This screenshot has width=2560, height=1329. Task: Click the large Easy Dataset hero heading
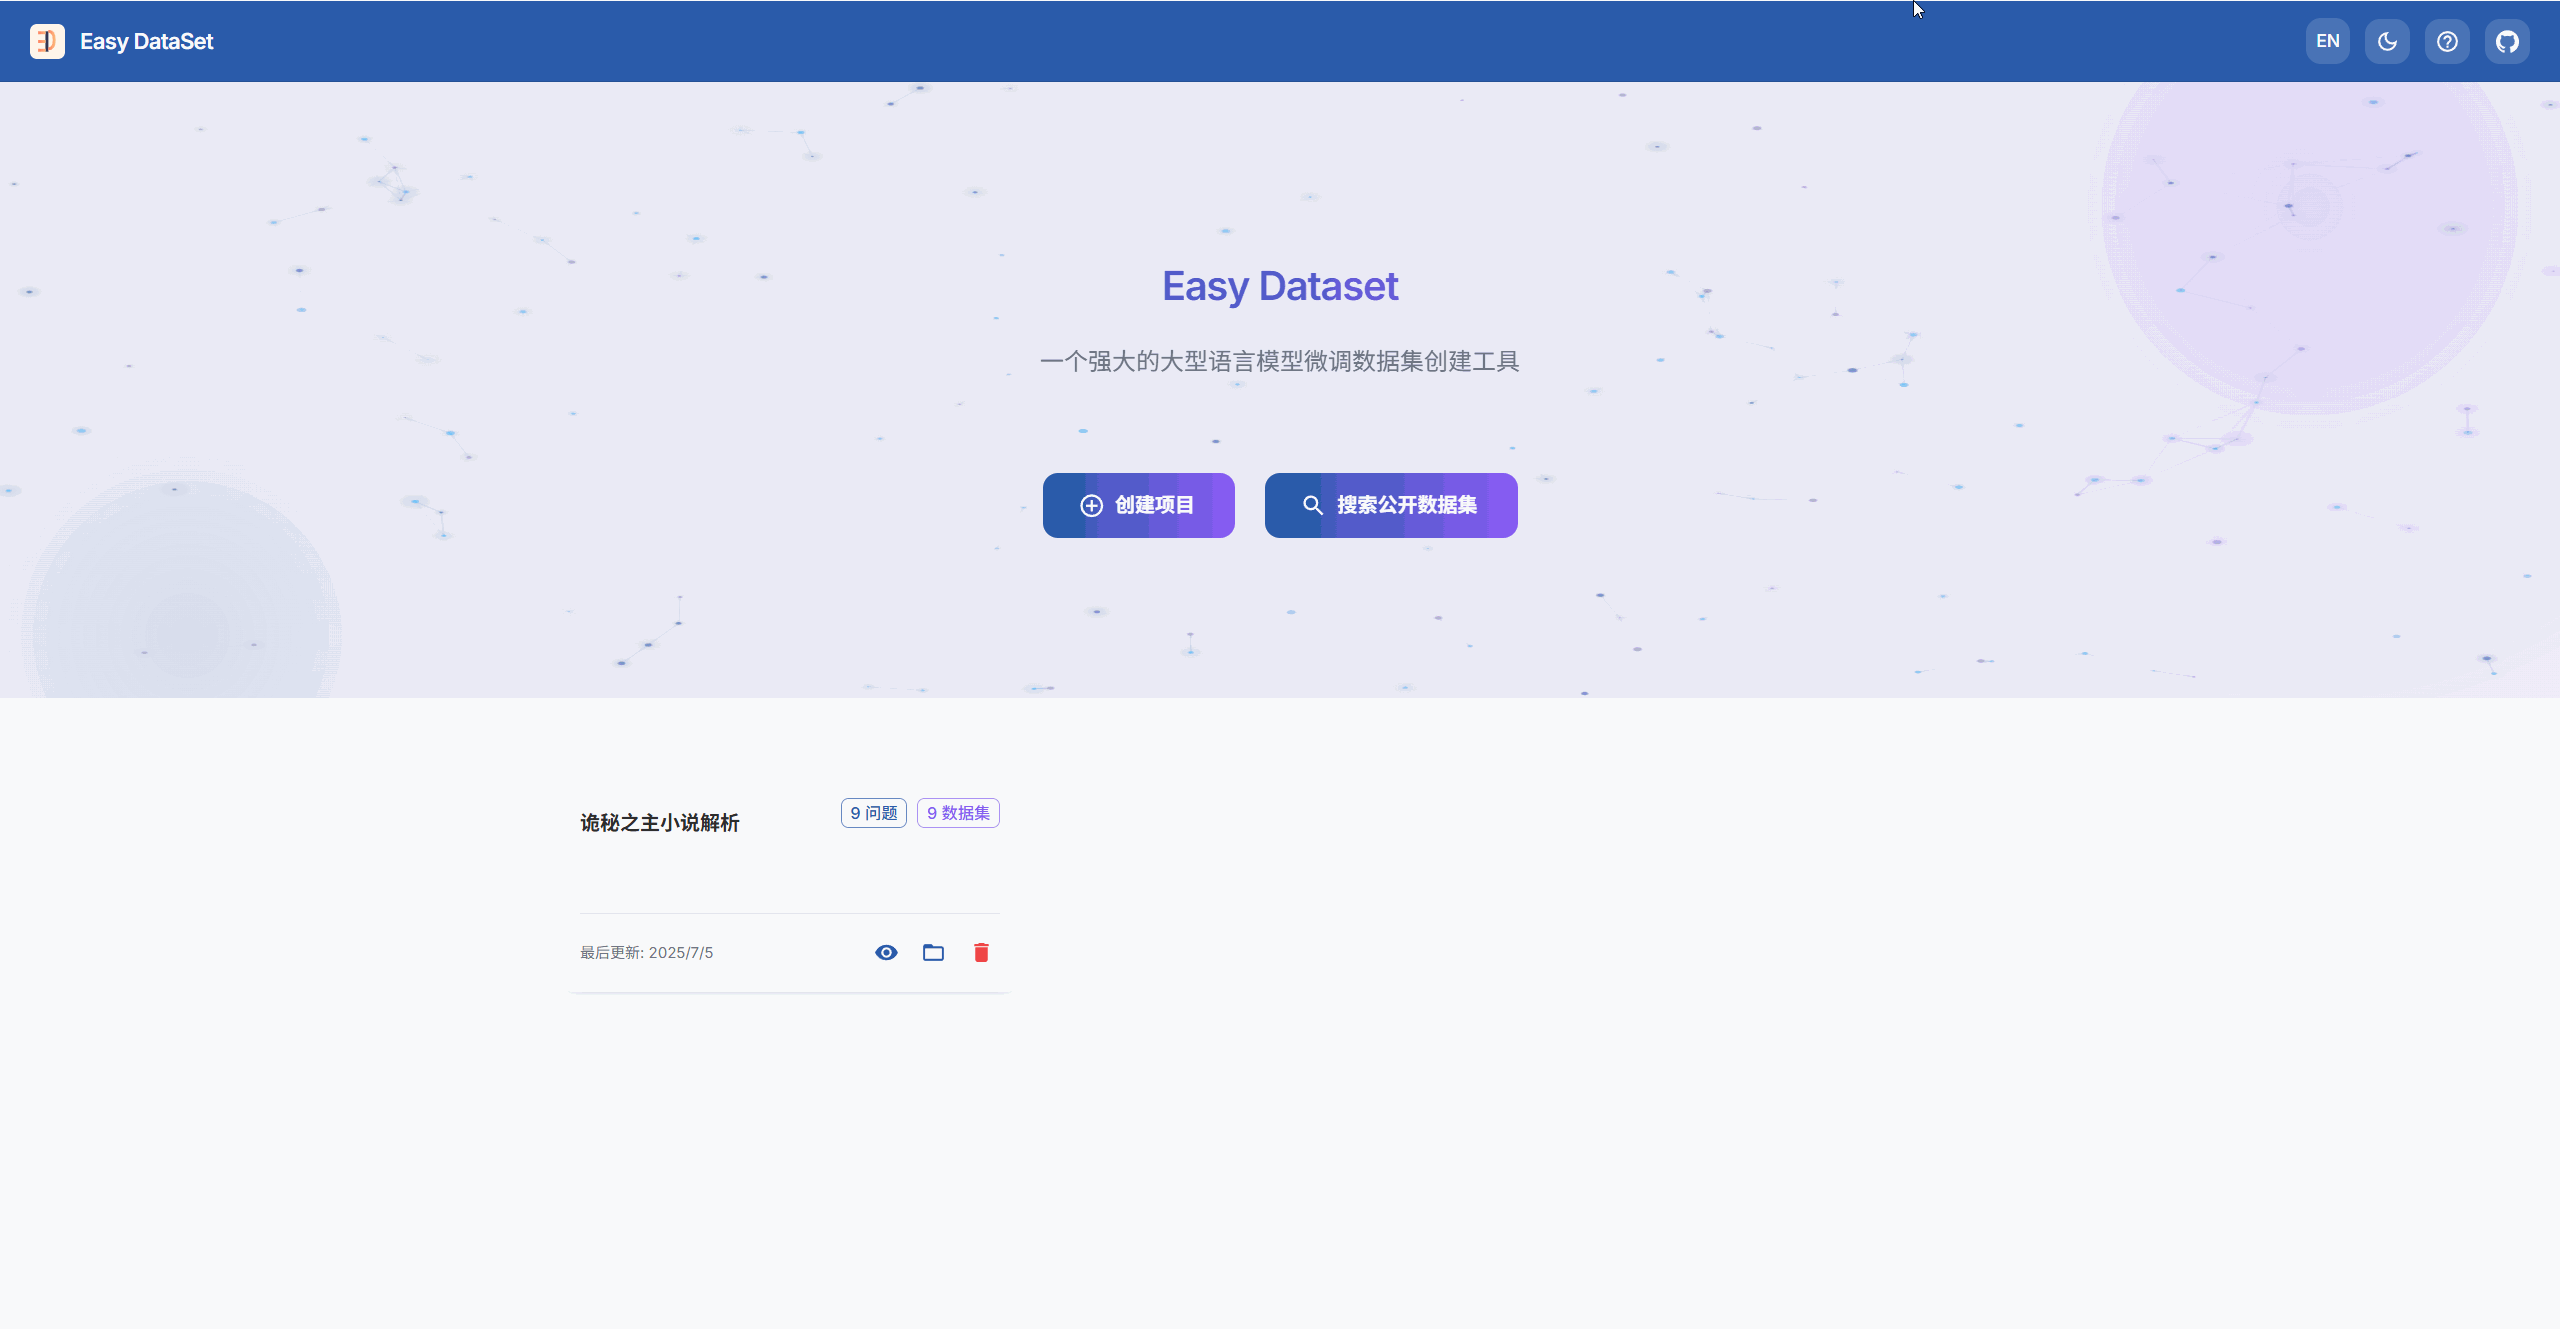pyautogui.click(x=1279, y=286)
